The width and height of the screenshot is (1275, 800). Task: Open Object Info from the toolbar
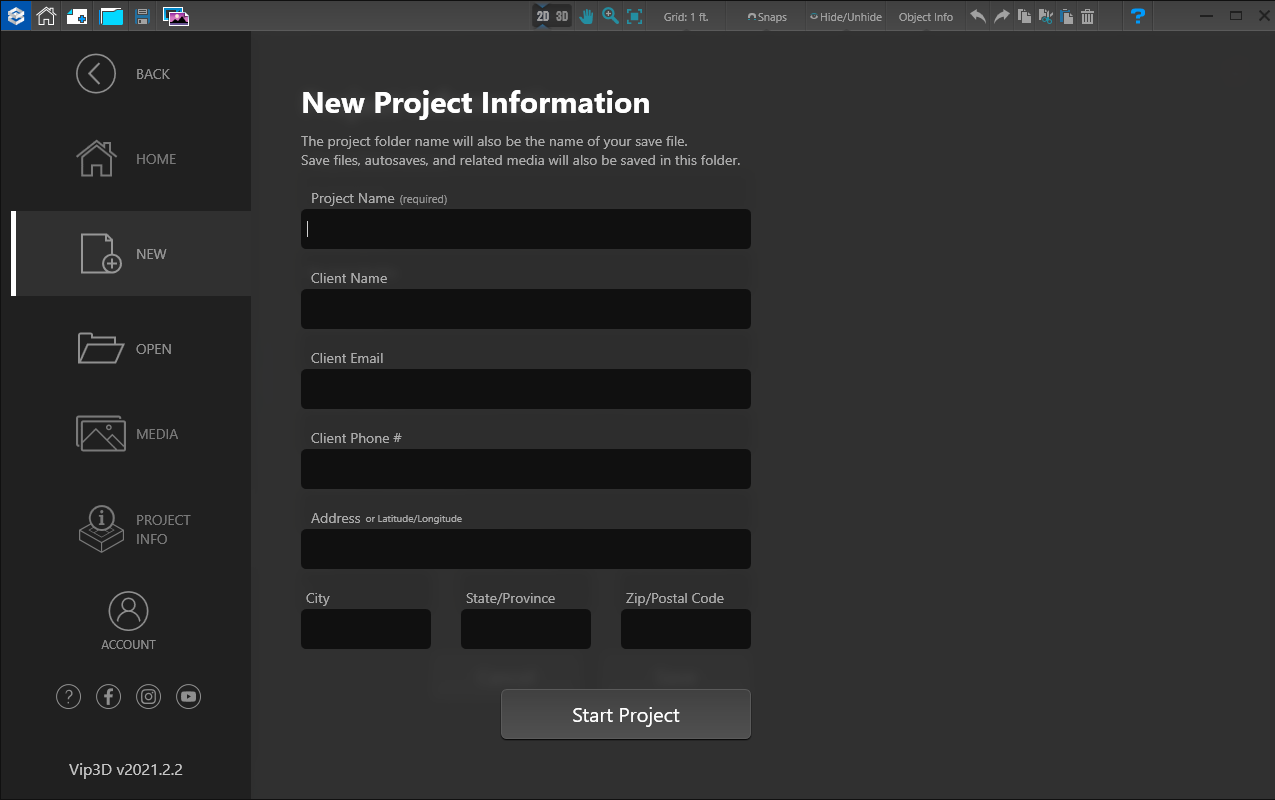tap(925, 16)
